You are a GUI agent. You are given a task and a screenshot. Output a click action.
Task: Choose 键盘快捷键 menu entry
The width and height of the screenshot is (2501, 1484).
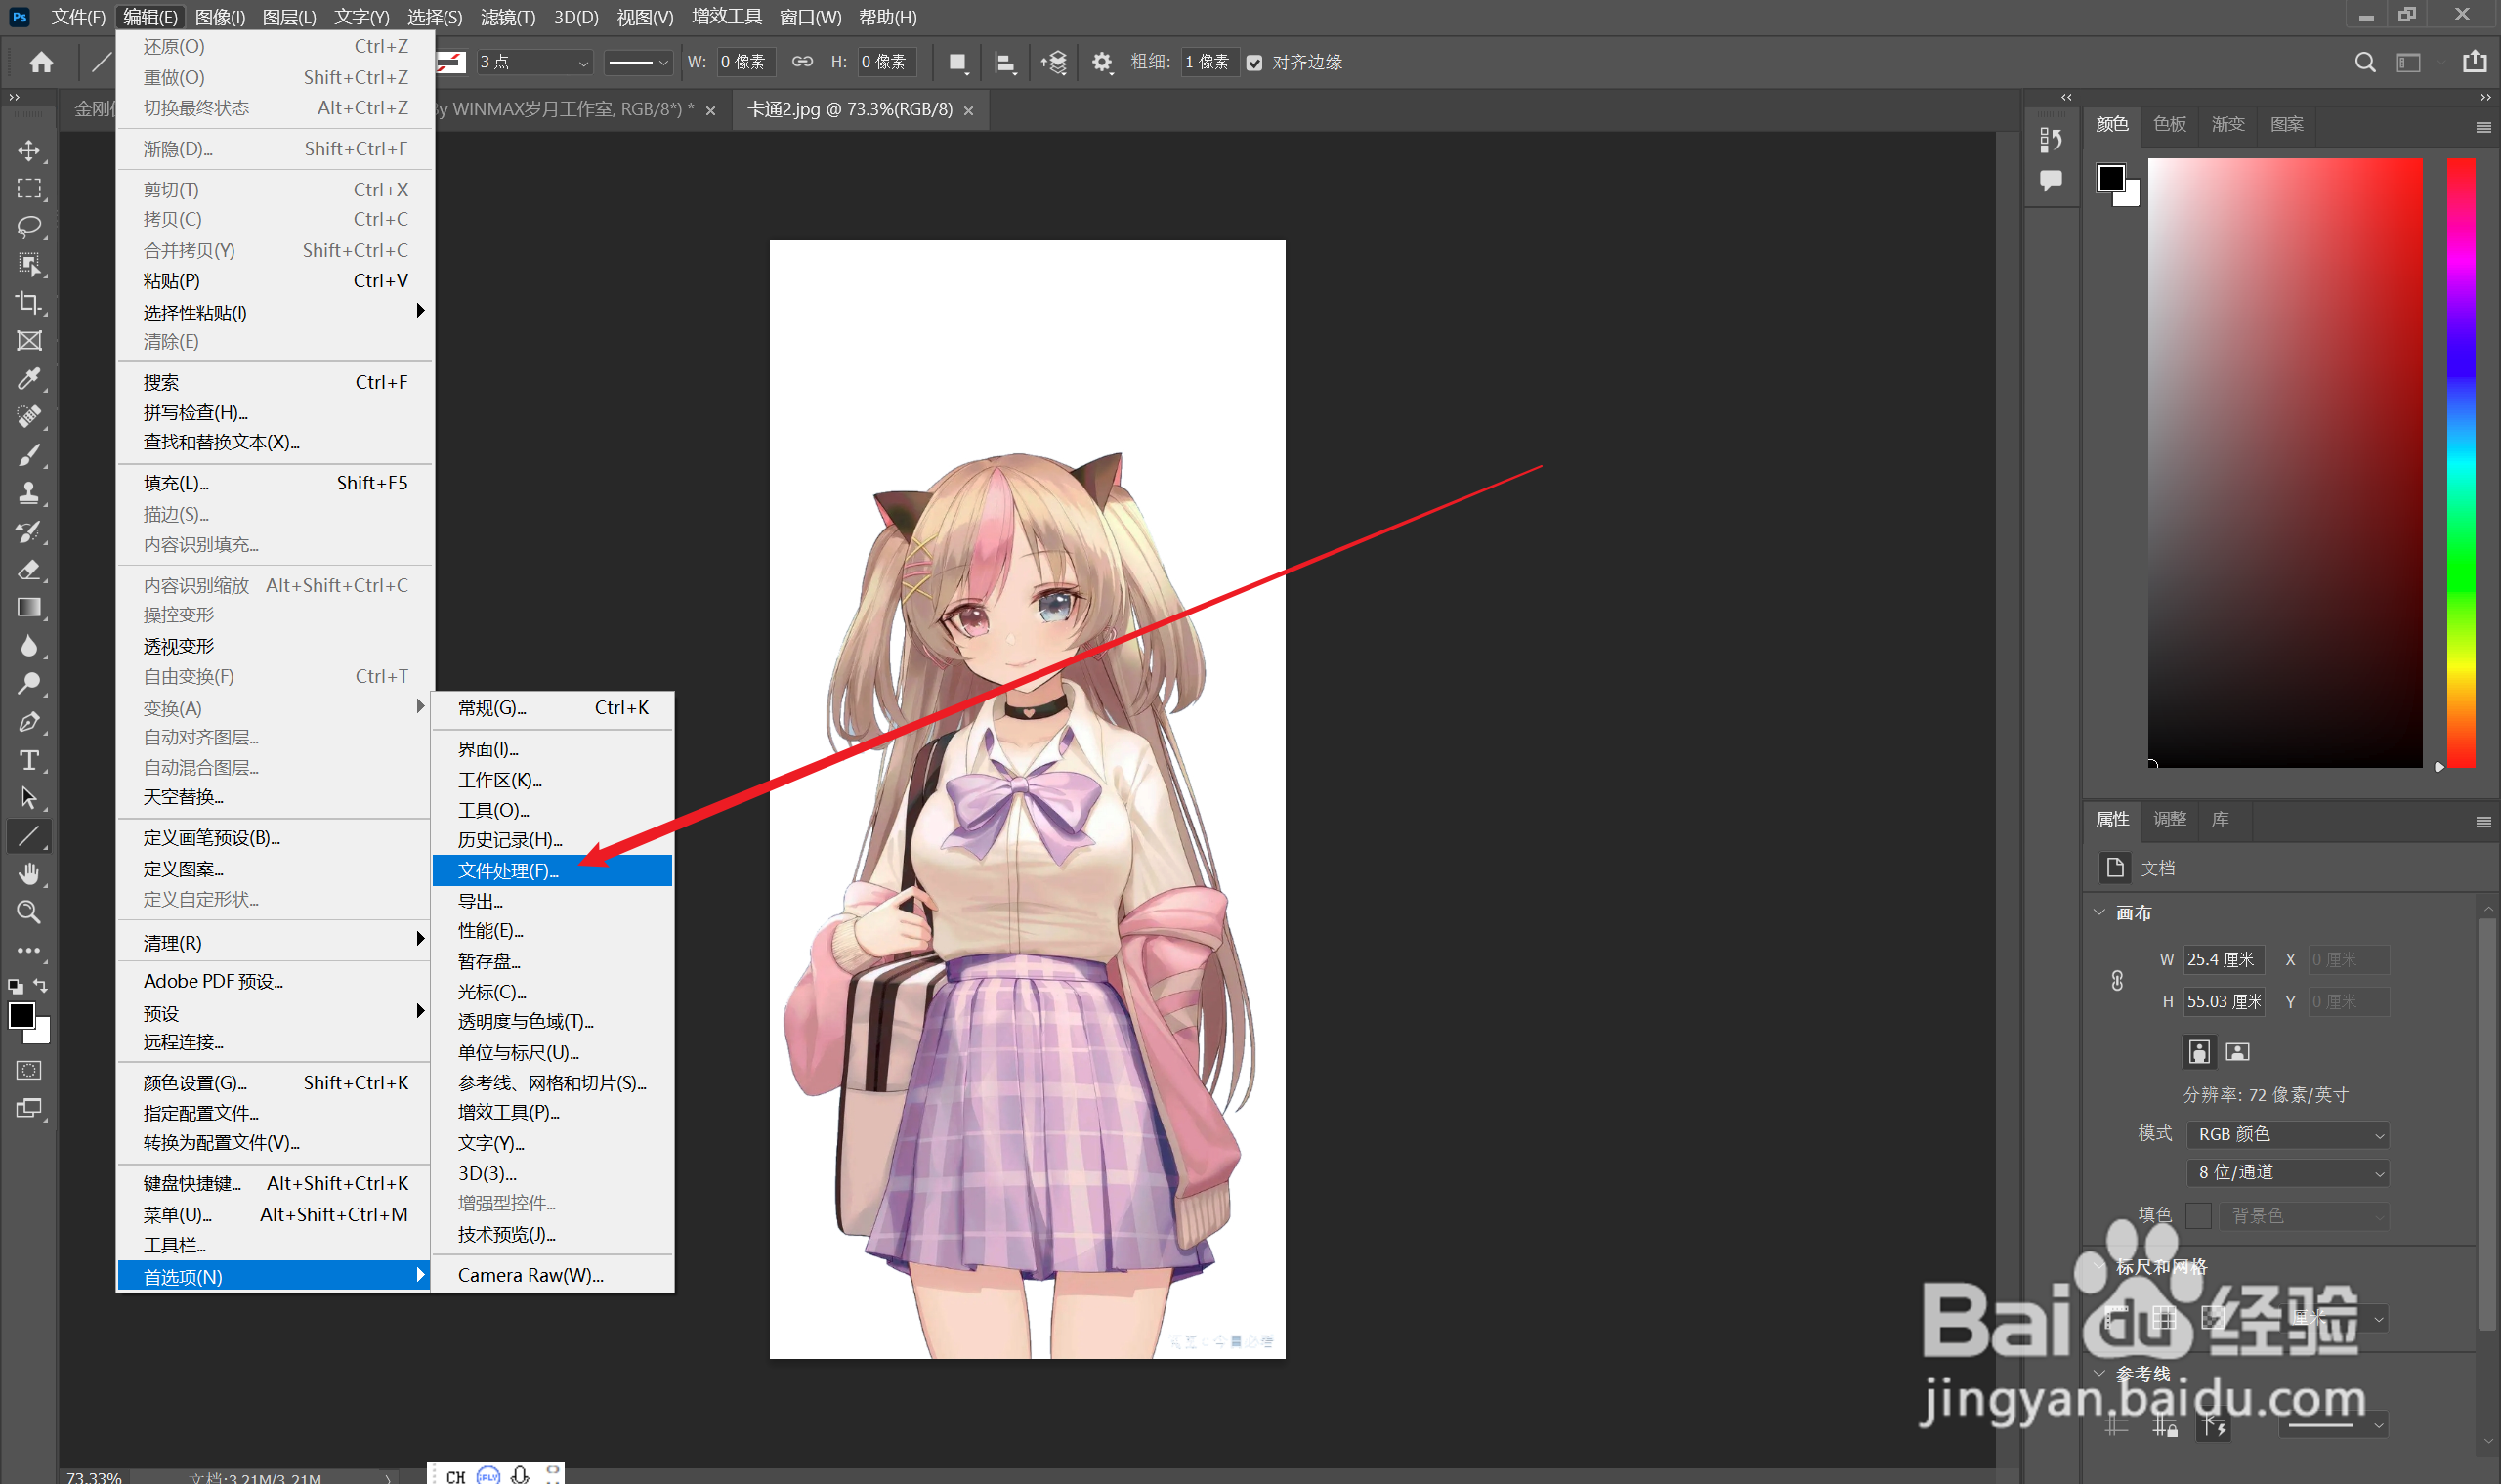point(274,1183)
